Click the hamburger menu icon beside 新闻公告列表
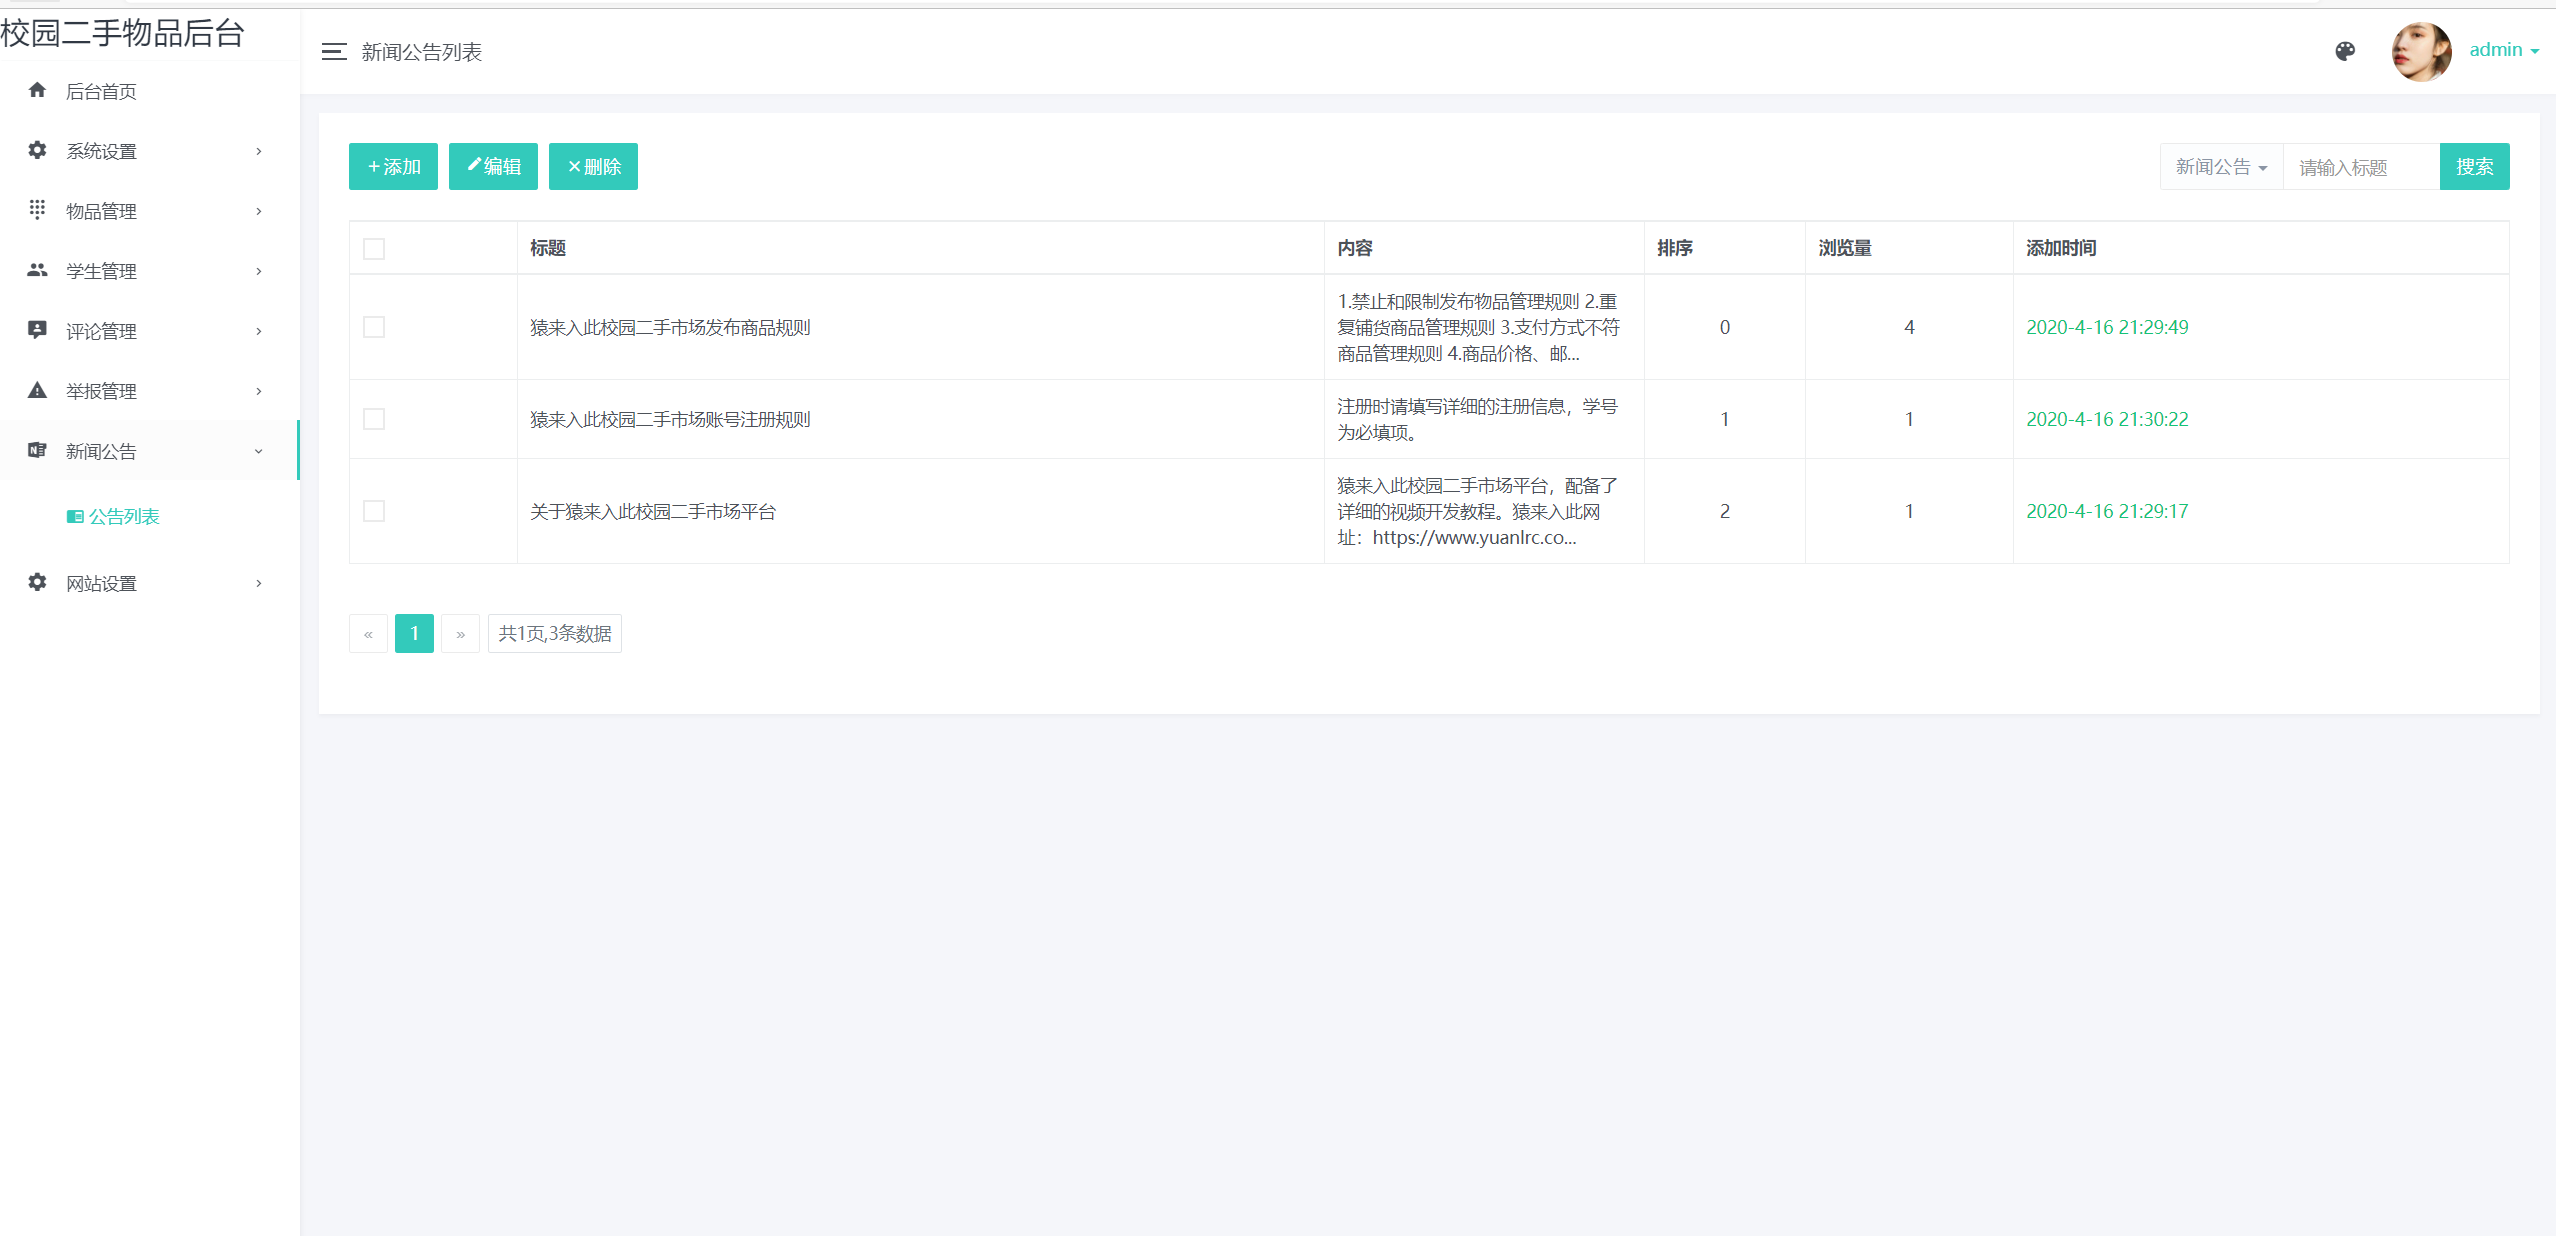The image size is (2556, 1236). coord(333,51)
